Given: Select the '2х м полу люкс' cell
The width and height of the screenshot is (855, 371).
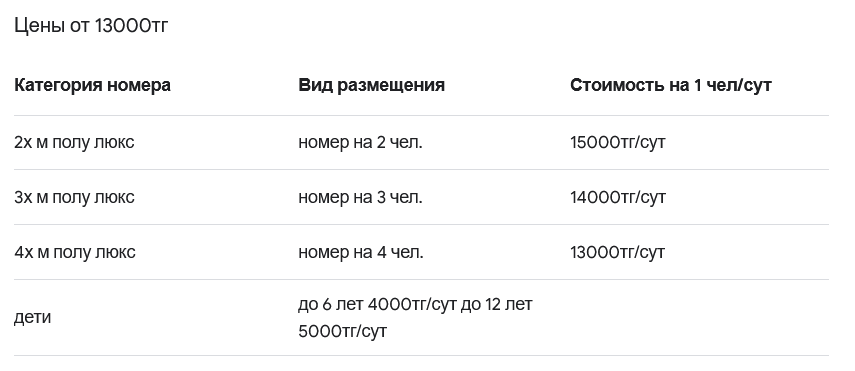Looking at the screenshot, I should [x=74, y=142].
